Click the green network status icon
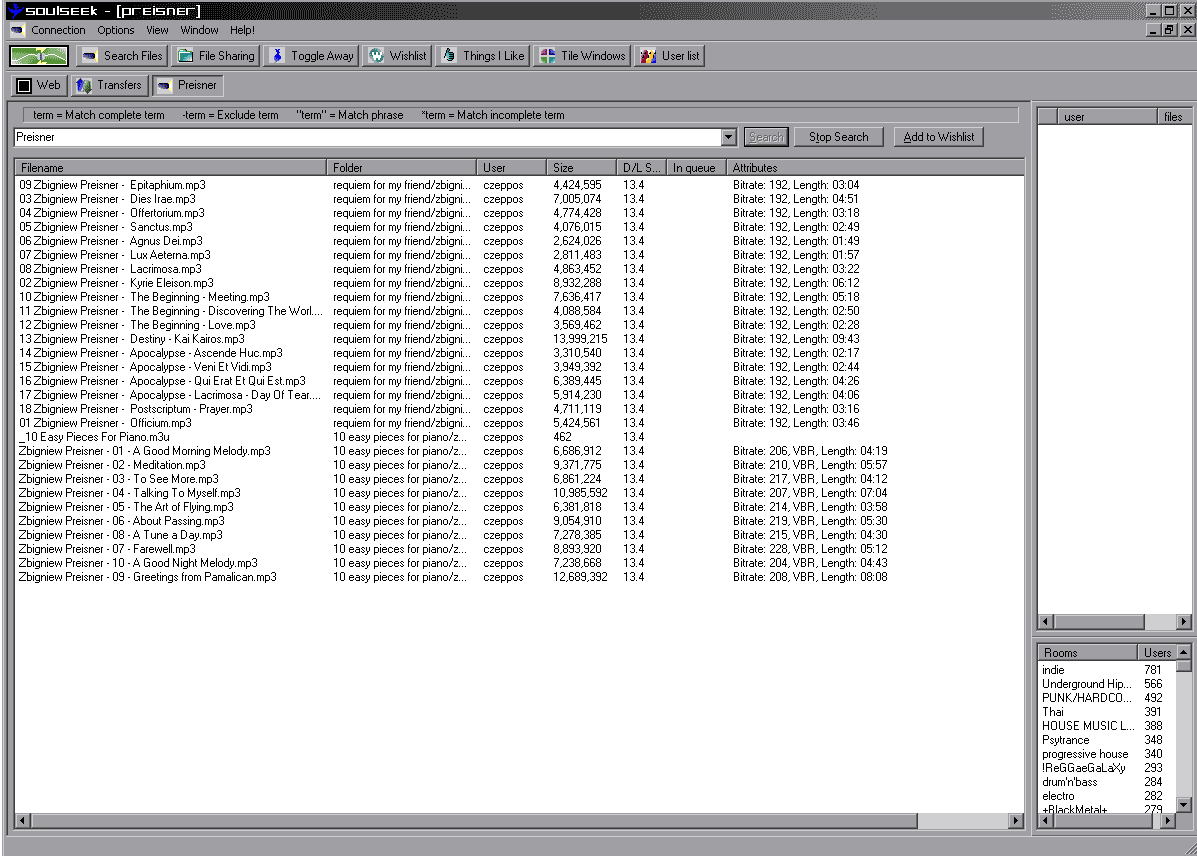This screenshot has width=1197, height=856. coord(39,56)
